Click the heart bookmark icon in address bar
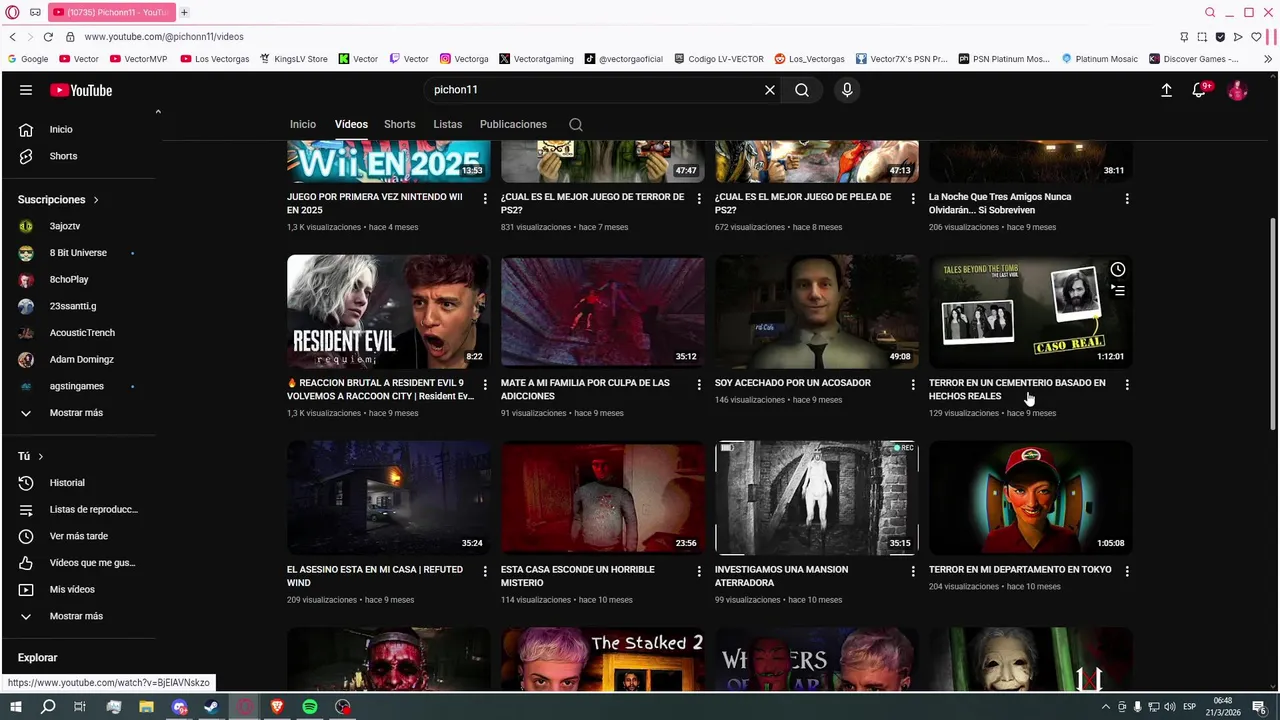This screenshot has width=1280, height=720. tap(1256, 37)
